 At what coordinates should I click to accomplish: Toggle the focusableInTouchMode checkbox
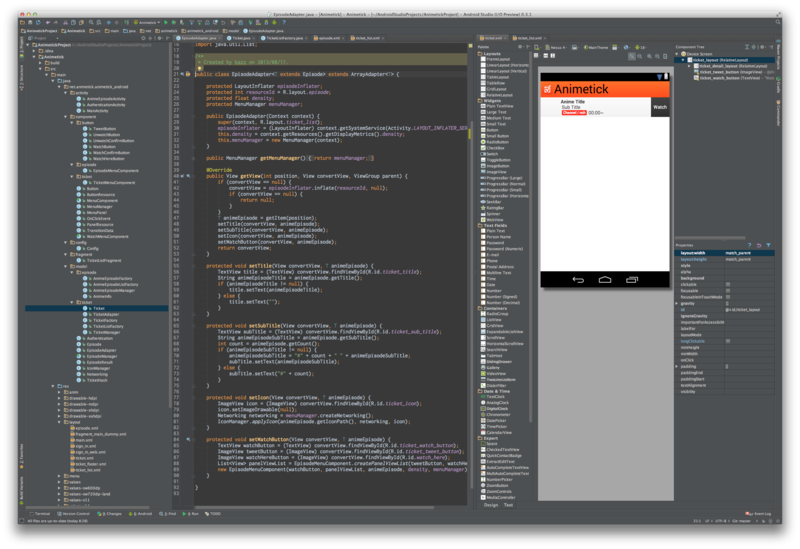pos(728,296)
